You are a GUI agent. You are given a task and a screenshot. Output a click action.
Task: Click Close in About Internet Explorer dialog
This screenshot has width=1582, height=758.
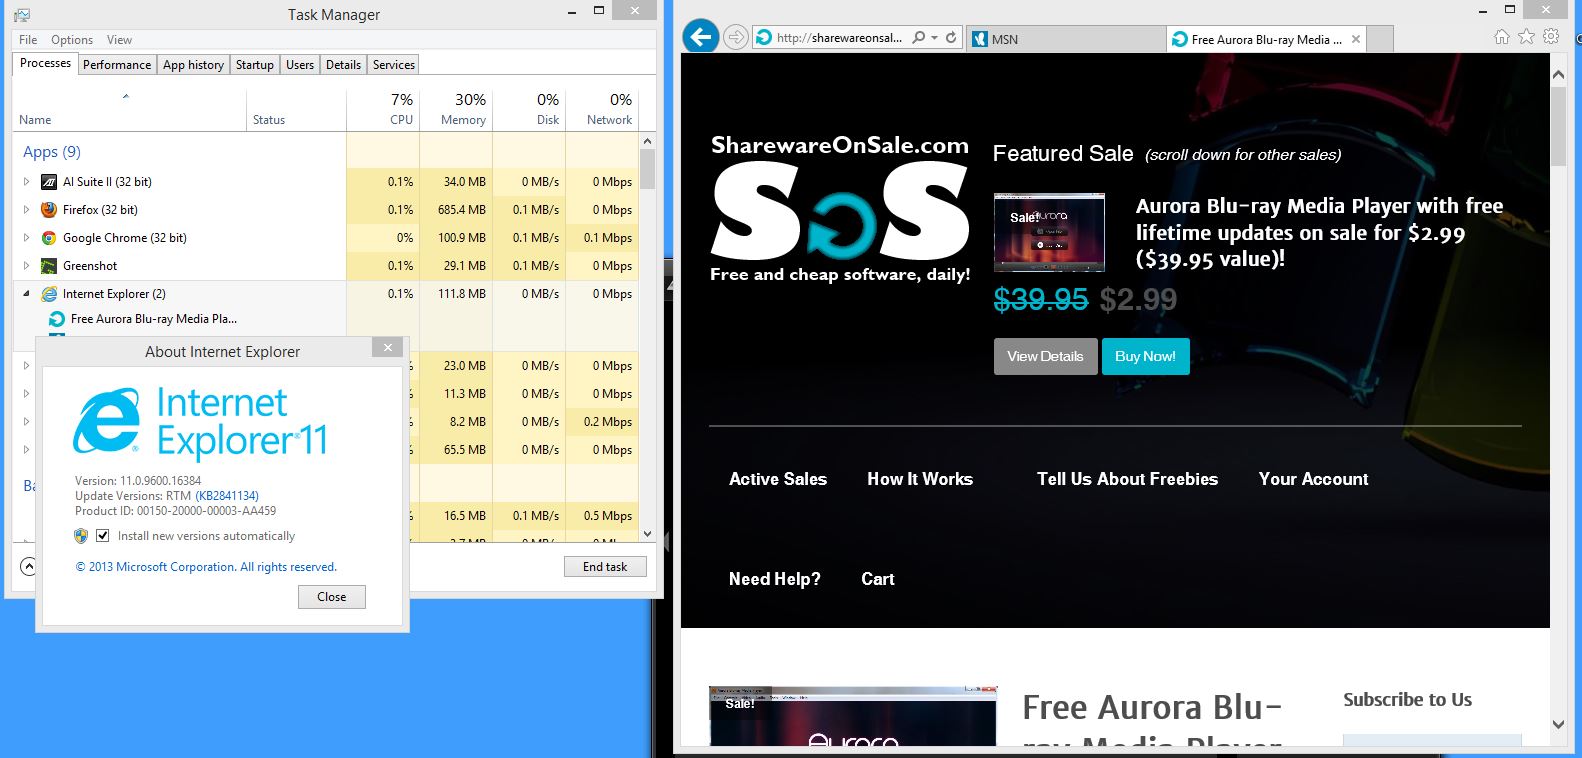click(332, 597)
